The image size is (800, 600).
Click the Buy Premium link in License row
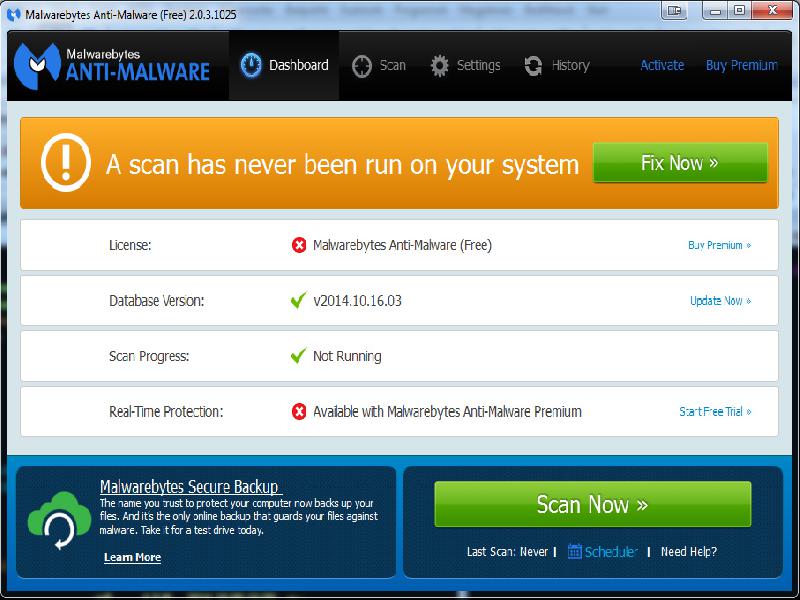719,245
